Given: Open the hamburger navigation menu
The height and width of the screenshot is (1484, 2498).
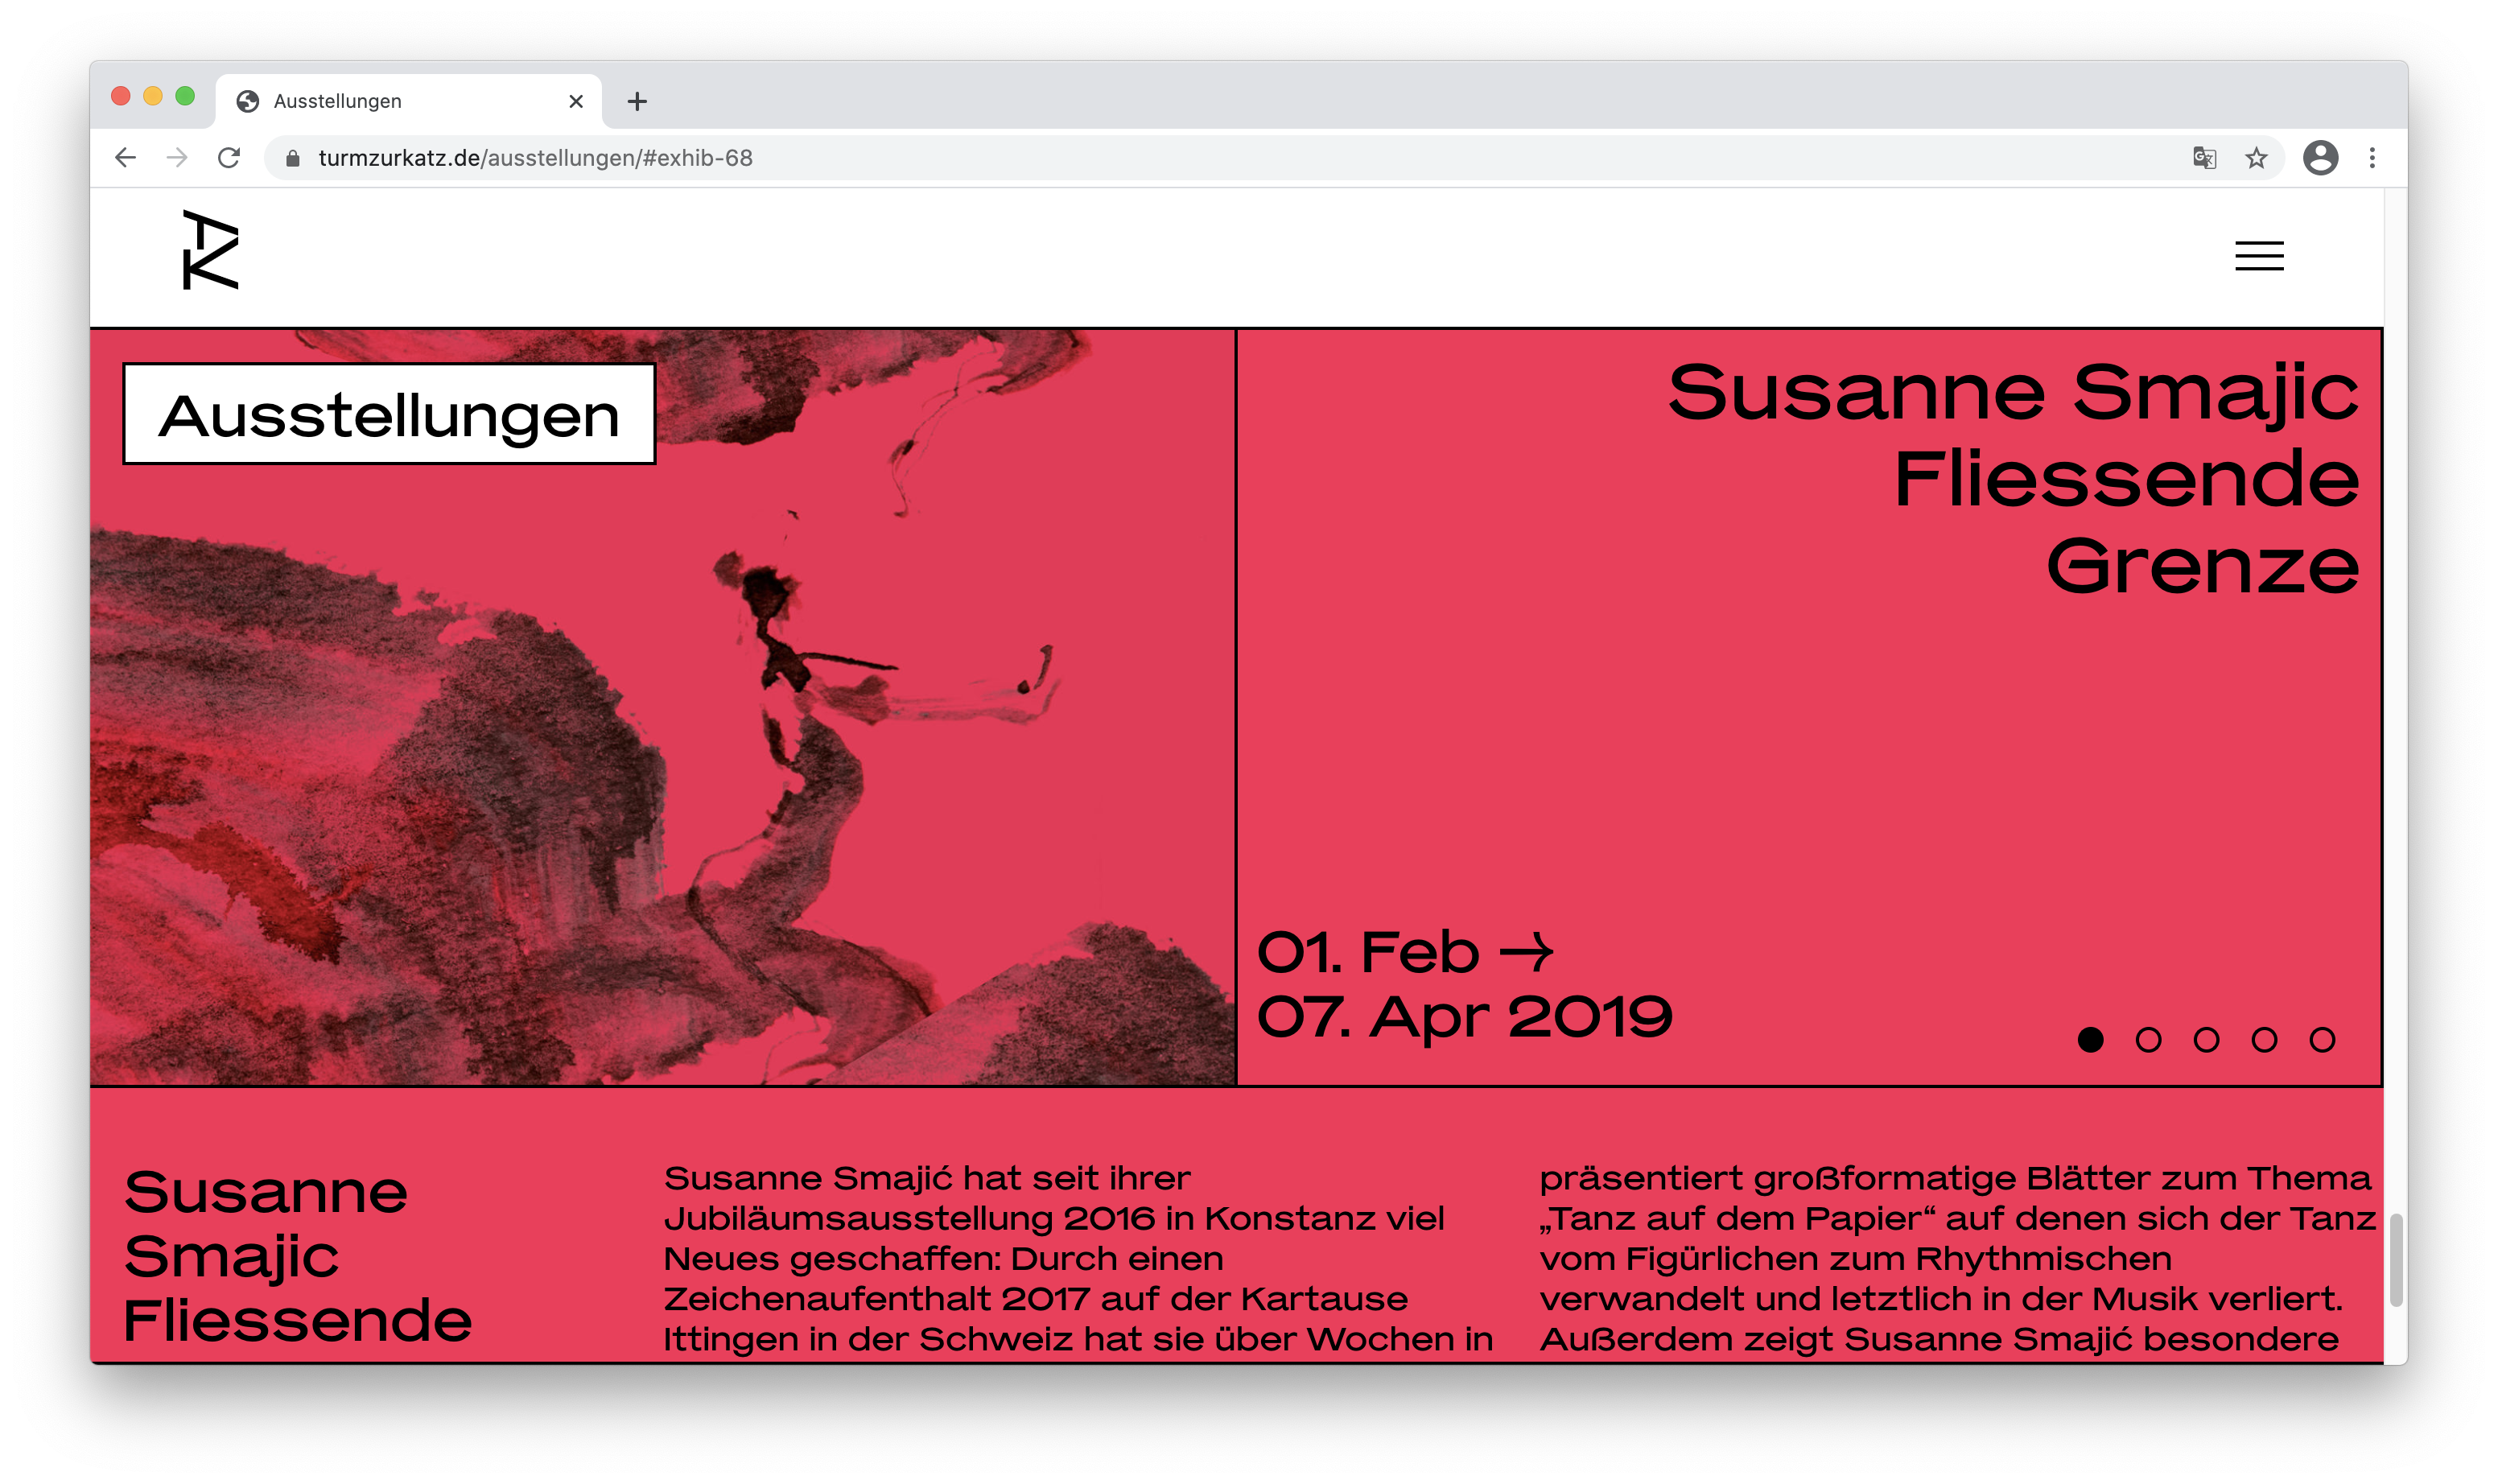Looking at the screenshot, I should (2258, 256).
